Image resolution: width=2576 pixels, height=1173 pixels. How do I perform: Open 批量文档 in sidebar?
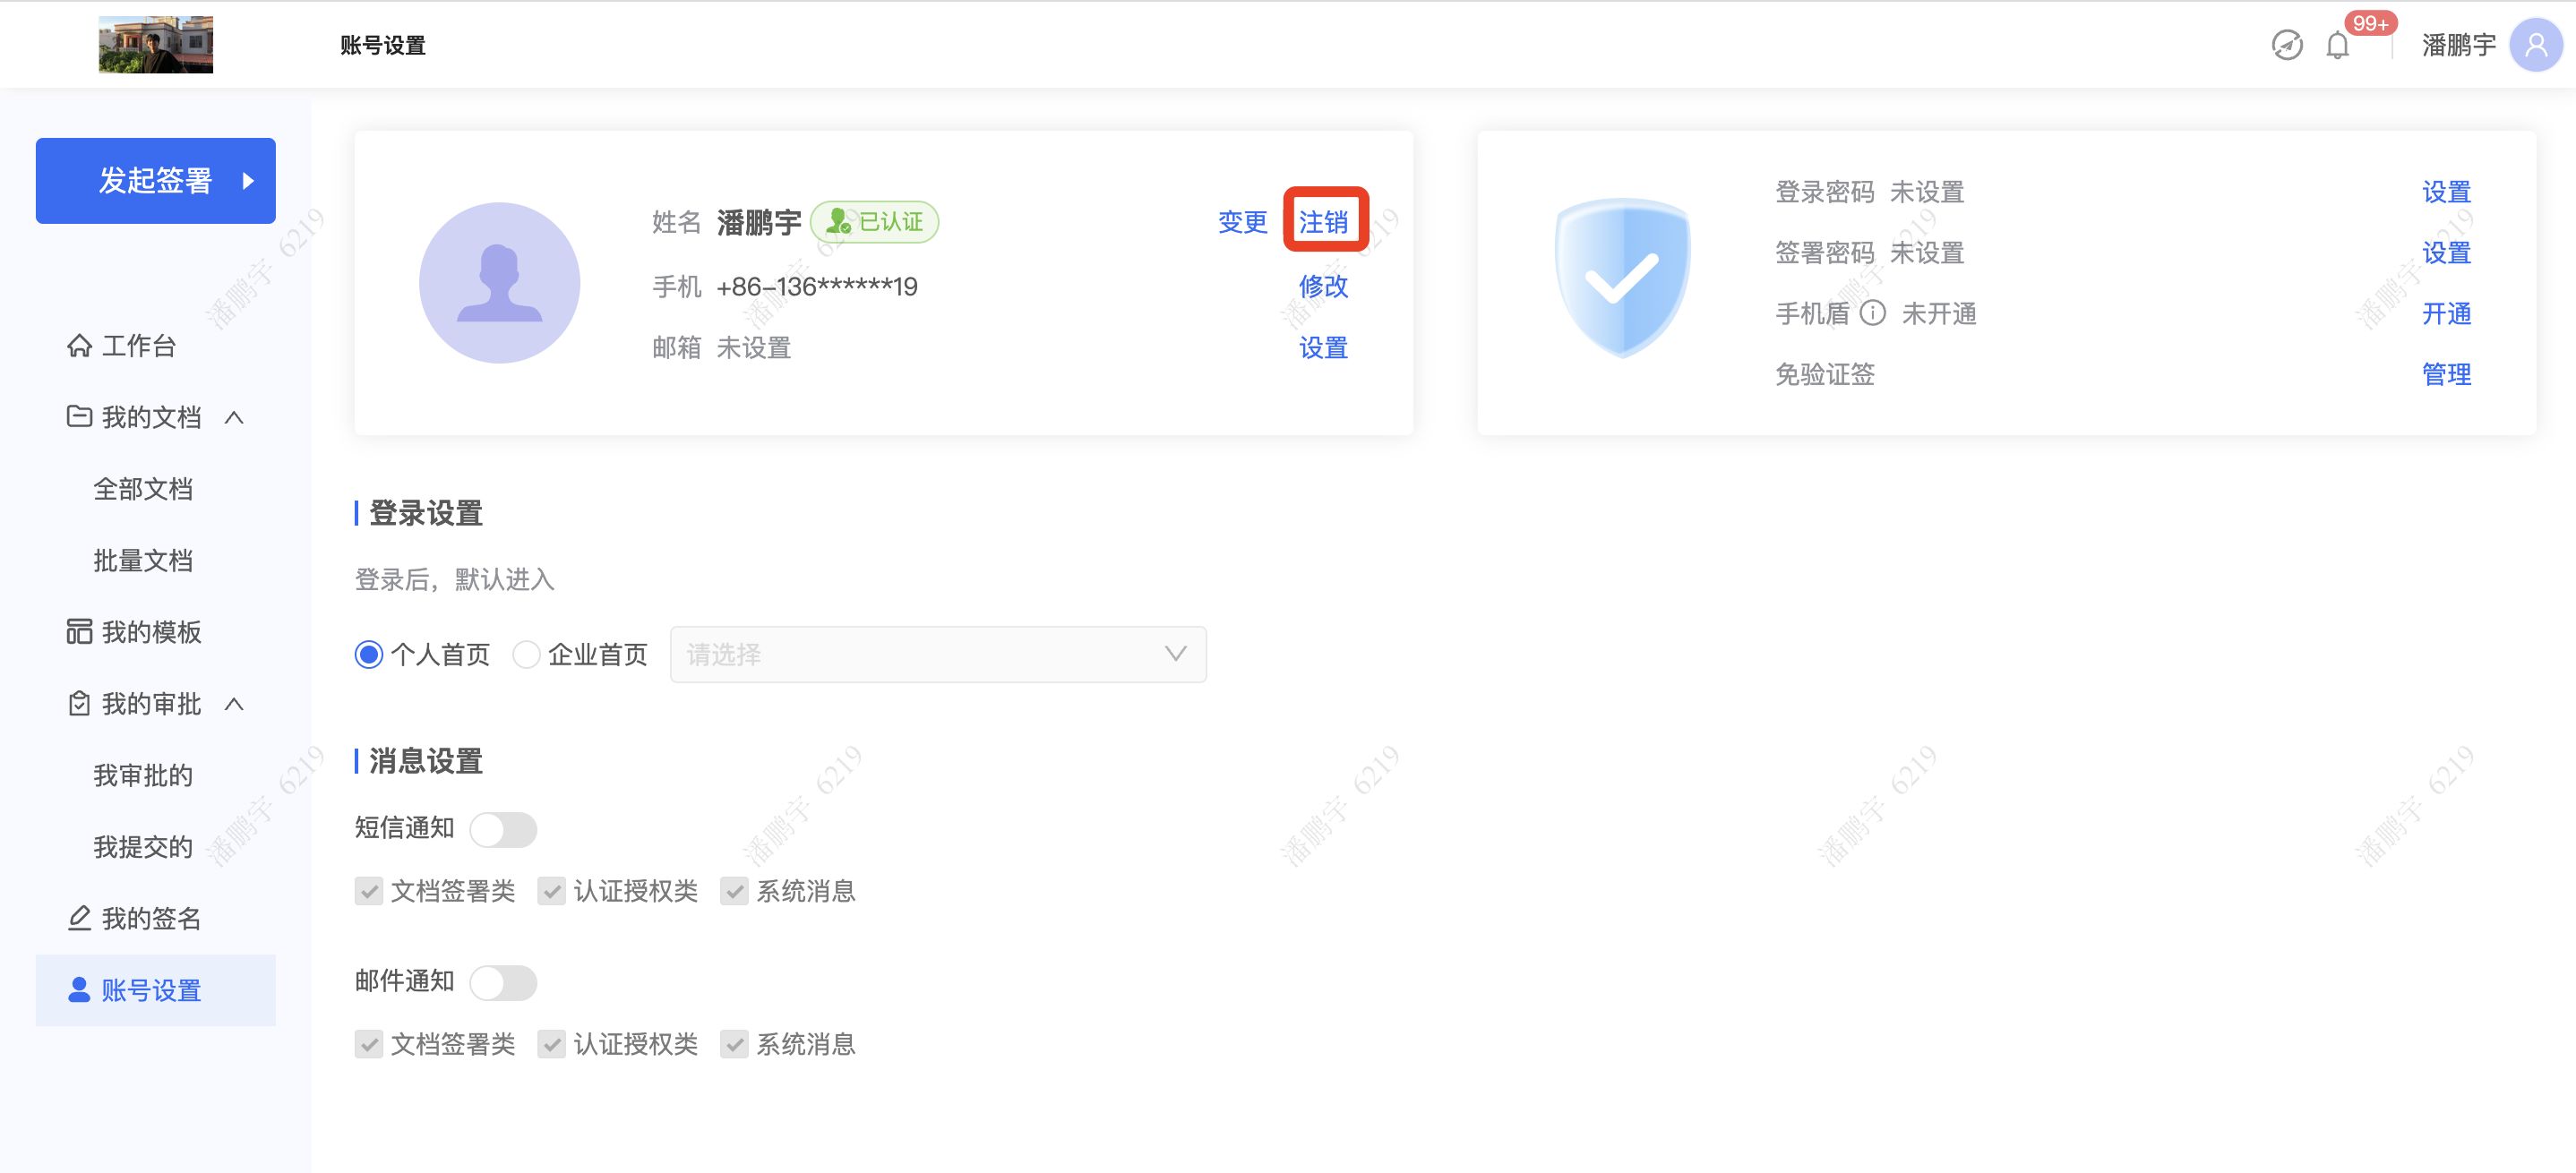(143, 560)
